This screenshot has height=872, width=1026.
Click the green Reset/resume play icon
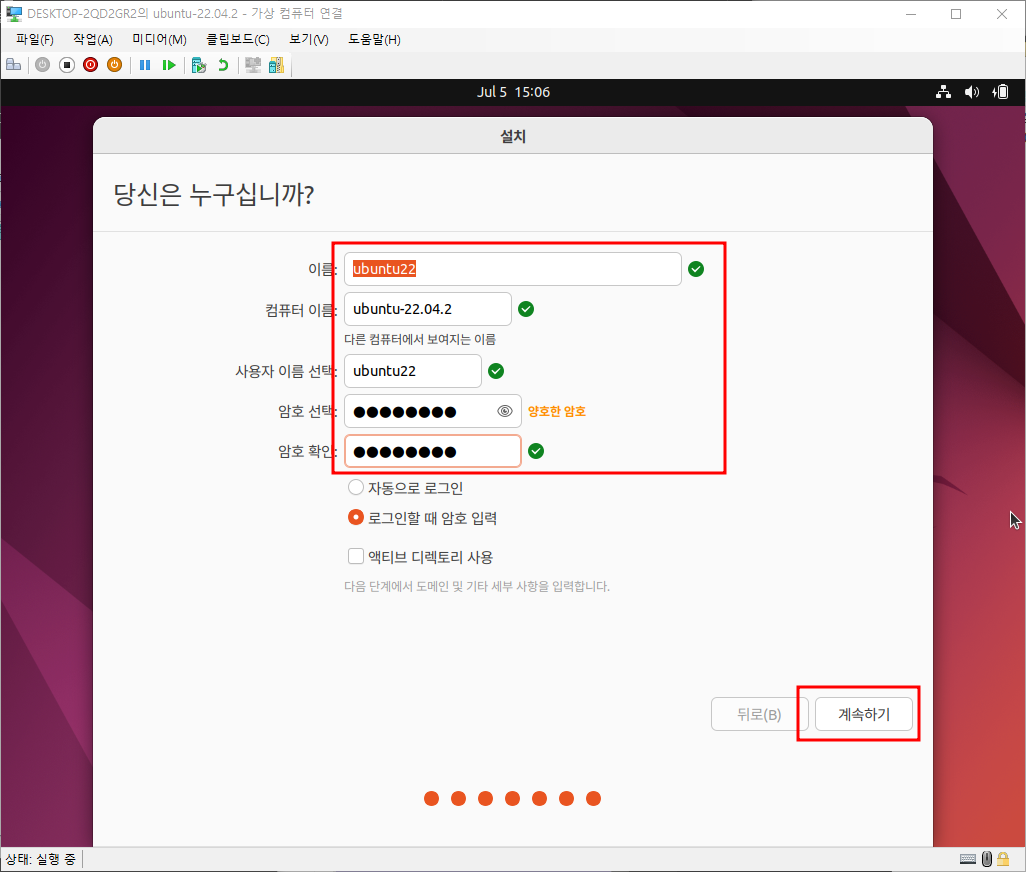[x=169, y=65]
